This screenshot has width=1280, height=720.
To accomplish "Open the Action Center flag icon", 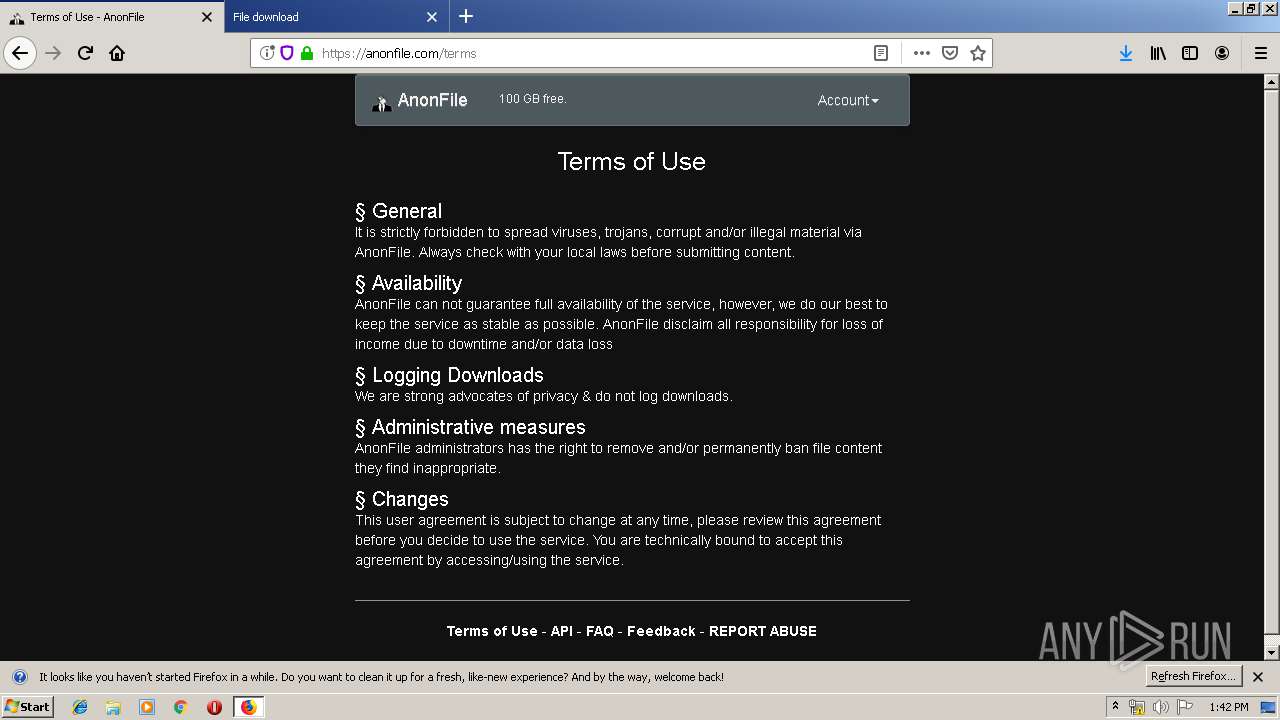I will point(1185,707).
